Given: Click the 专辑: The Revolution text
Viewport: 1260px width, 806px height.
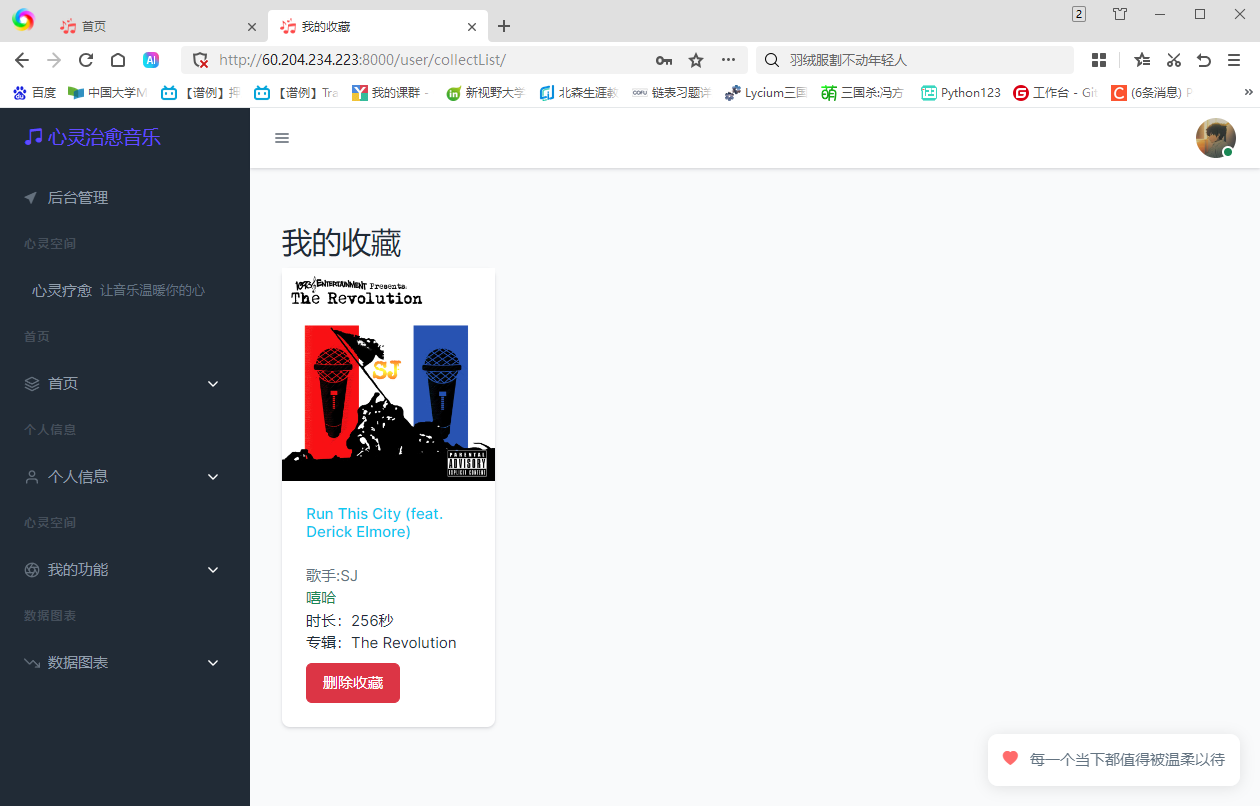Looking at the screenshot, I should 381,643.
